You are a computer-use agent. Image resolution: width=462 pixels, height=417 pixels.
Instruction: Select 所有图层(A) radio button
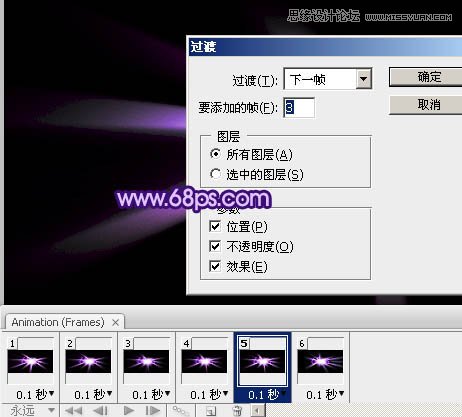[215, 154]
